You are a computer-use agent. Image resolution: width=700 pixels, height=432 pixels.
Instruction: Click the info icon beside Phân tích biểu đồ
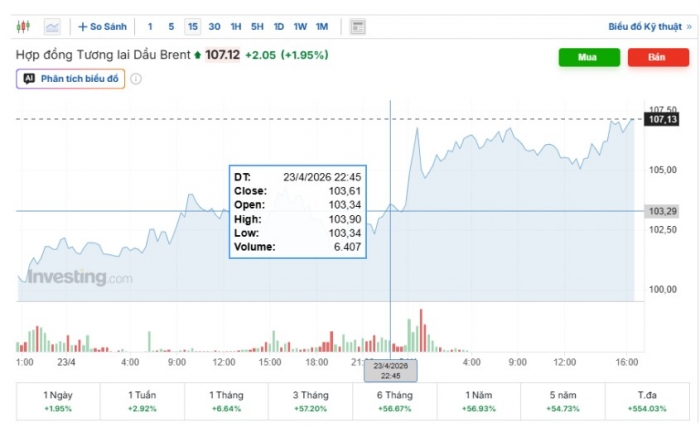pos(136,79)
